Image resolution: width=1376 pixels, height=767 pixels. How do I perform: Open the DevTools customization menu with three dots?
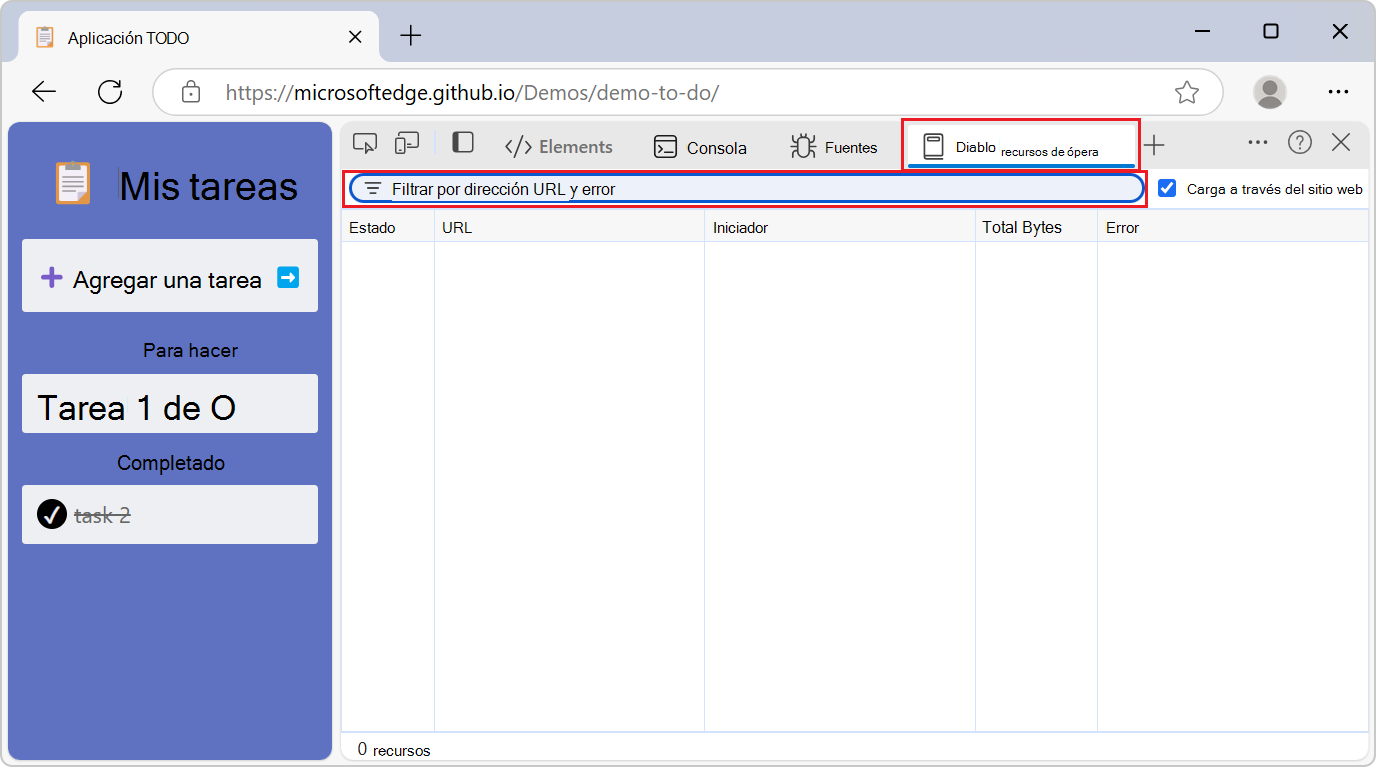[x=1257, y=142]
